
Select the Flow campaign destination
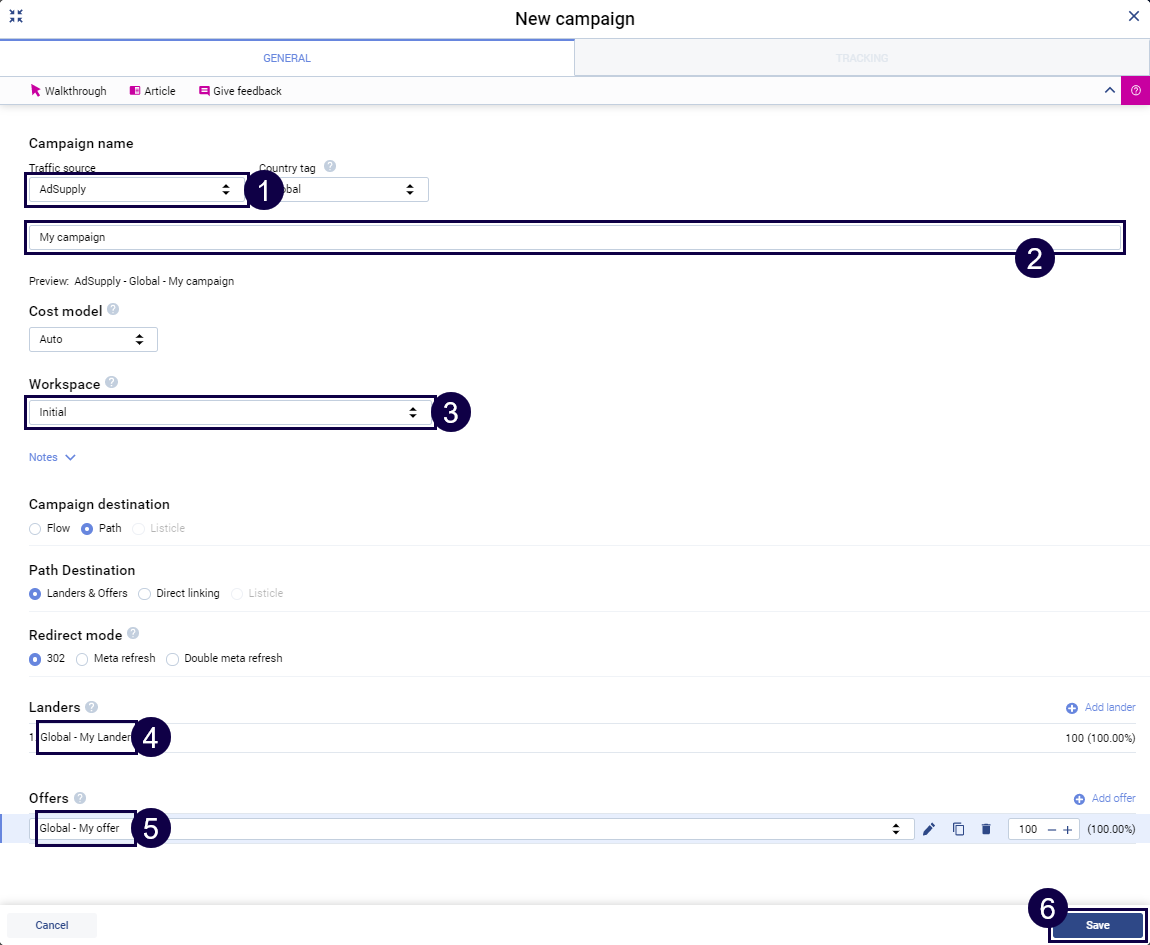(x=33, y=528)
